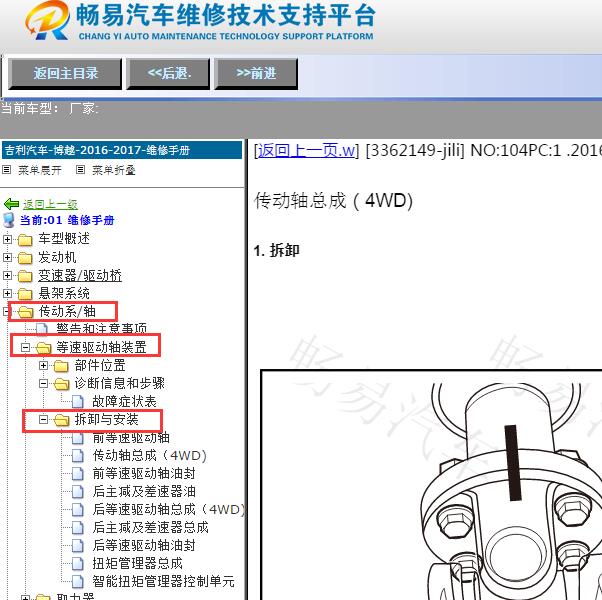The image size is (602, 600).
Task: Open 传动轴总成（4WD）tree entry
Action: click(150, 456)
